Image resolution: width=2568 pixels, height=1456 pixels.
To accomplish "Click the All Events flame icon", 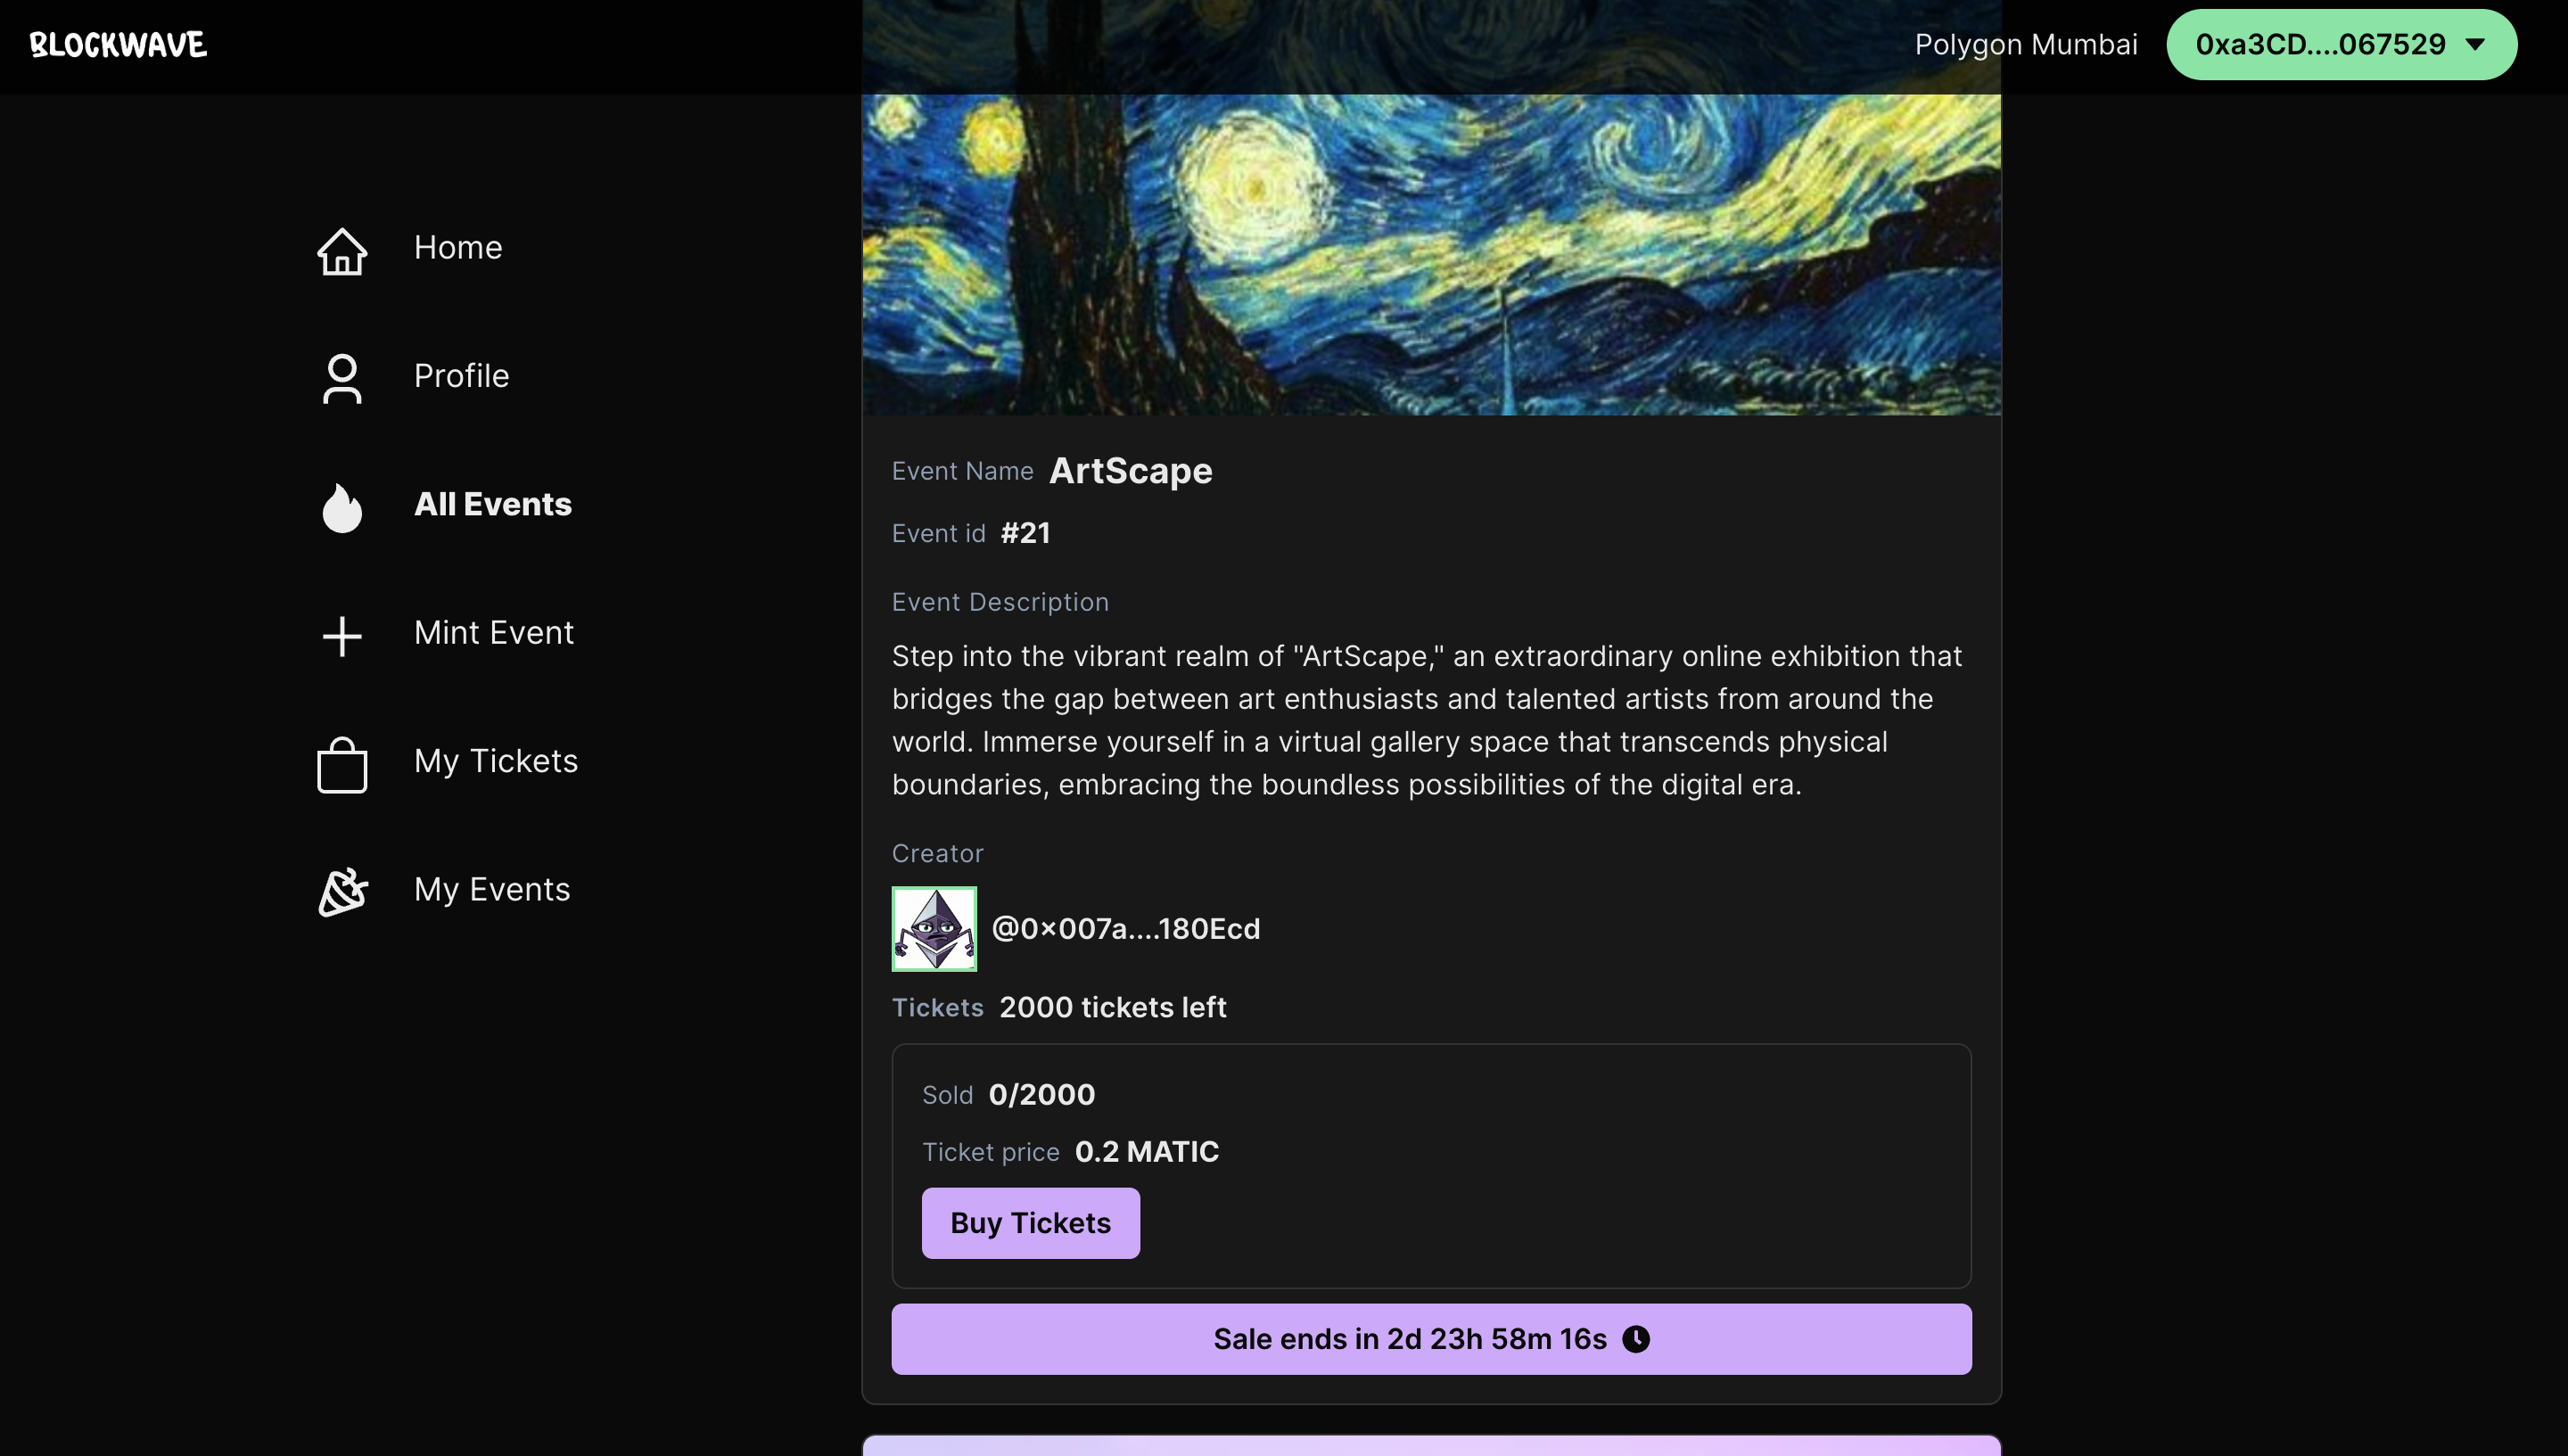I will pyautogui.click(x=342, y=507).
